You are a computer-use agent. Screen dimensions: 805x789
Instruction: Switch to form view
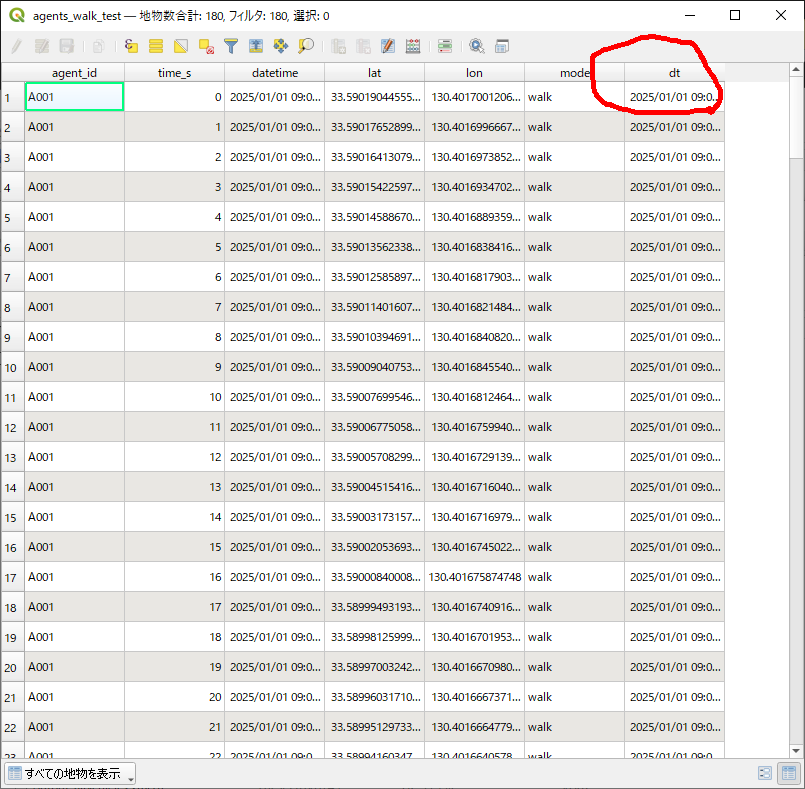(x=765, y=773)
